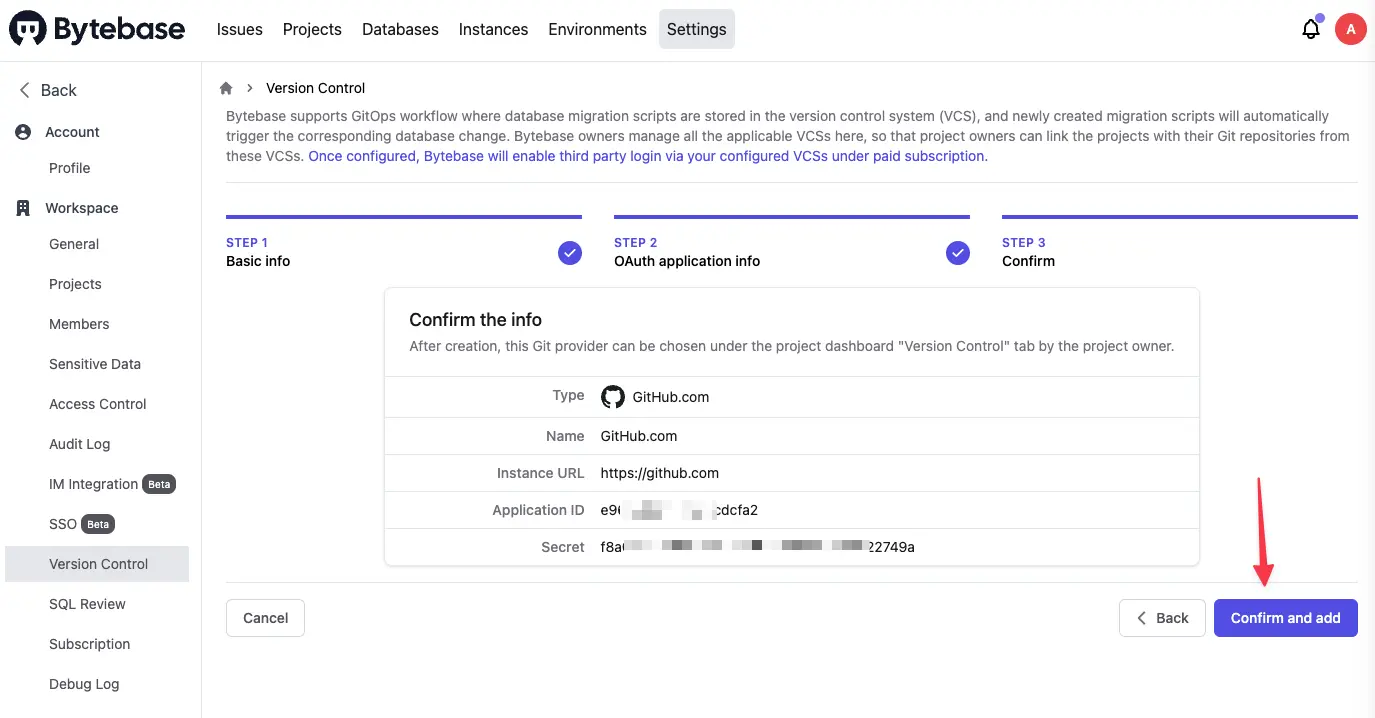Screen dimensions: 1375x718
Task: Click the GitHub.com logo in the Type row
Action: click(612, 396)
